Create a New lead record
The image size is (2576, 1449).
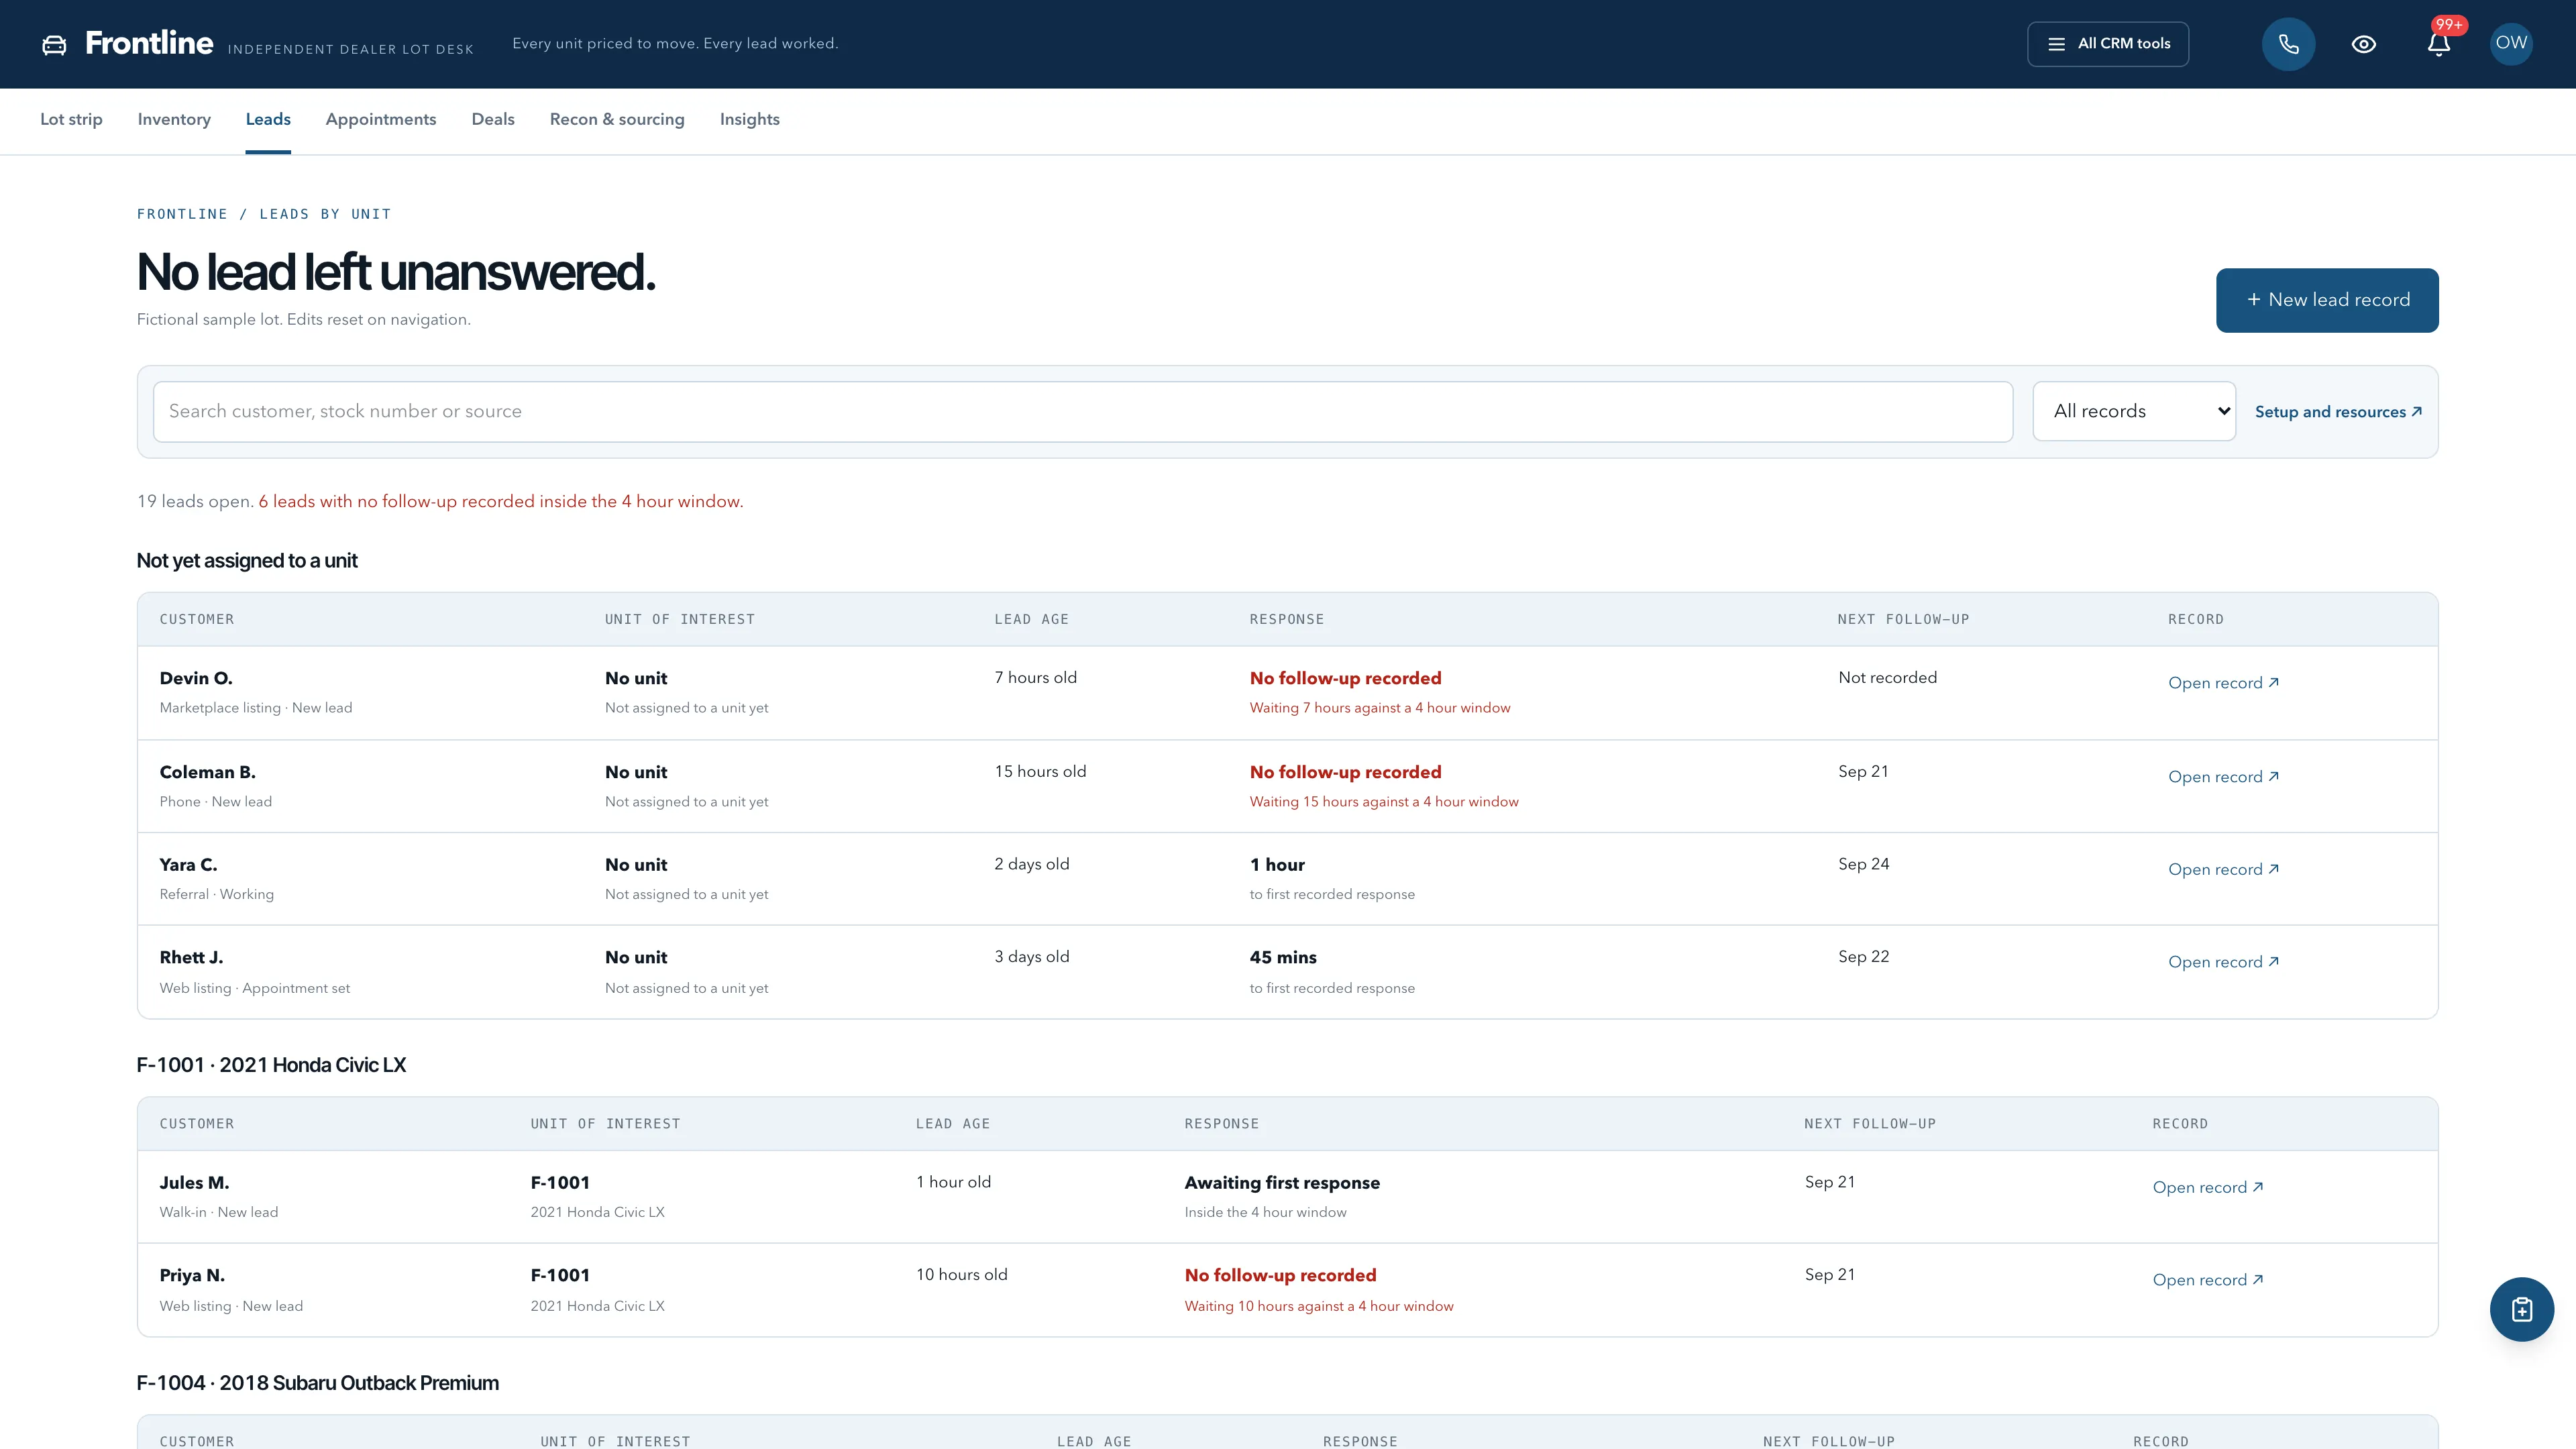[2327, 300]
